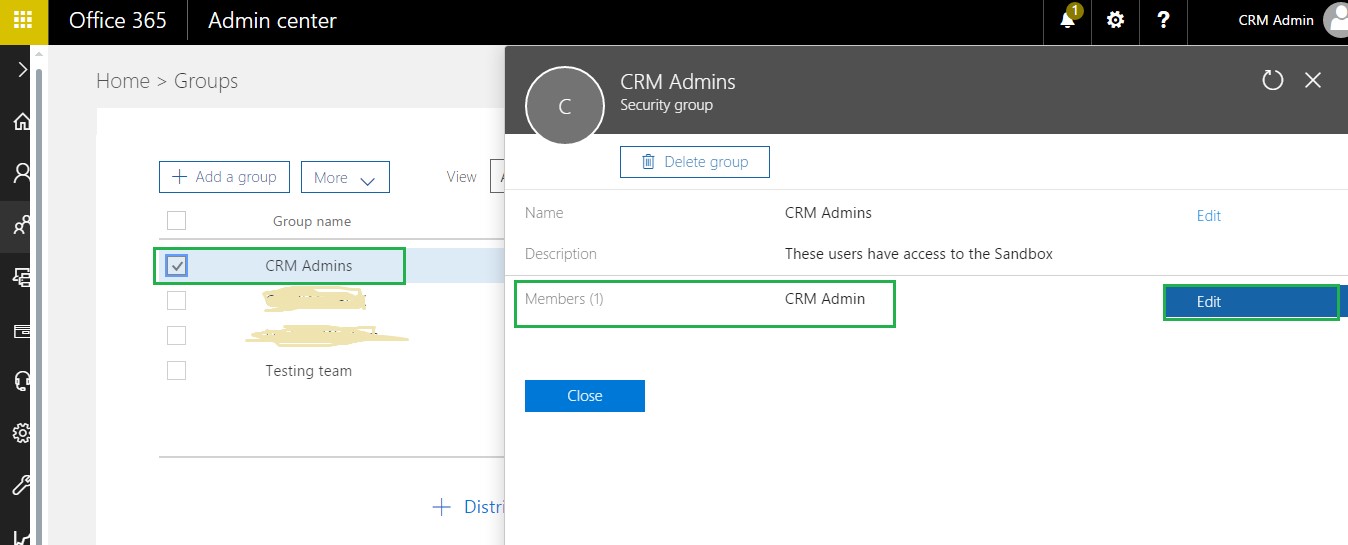Viewport: 1348px width, 545px height.
Task: Open settings gear in top bar
Action: click(1115, 20)
